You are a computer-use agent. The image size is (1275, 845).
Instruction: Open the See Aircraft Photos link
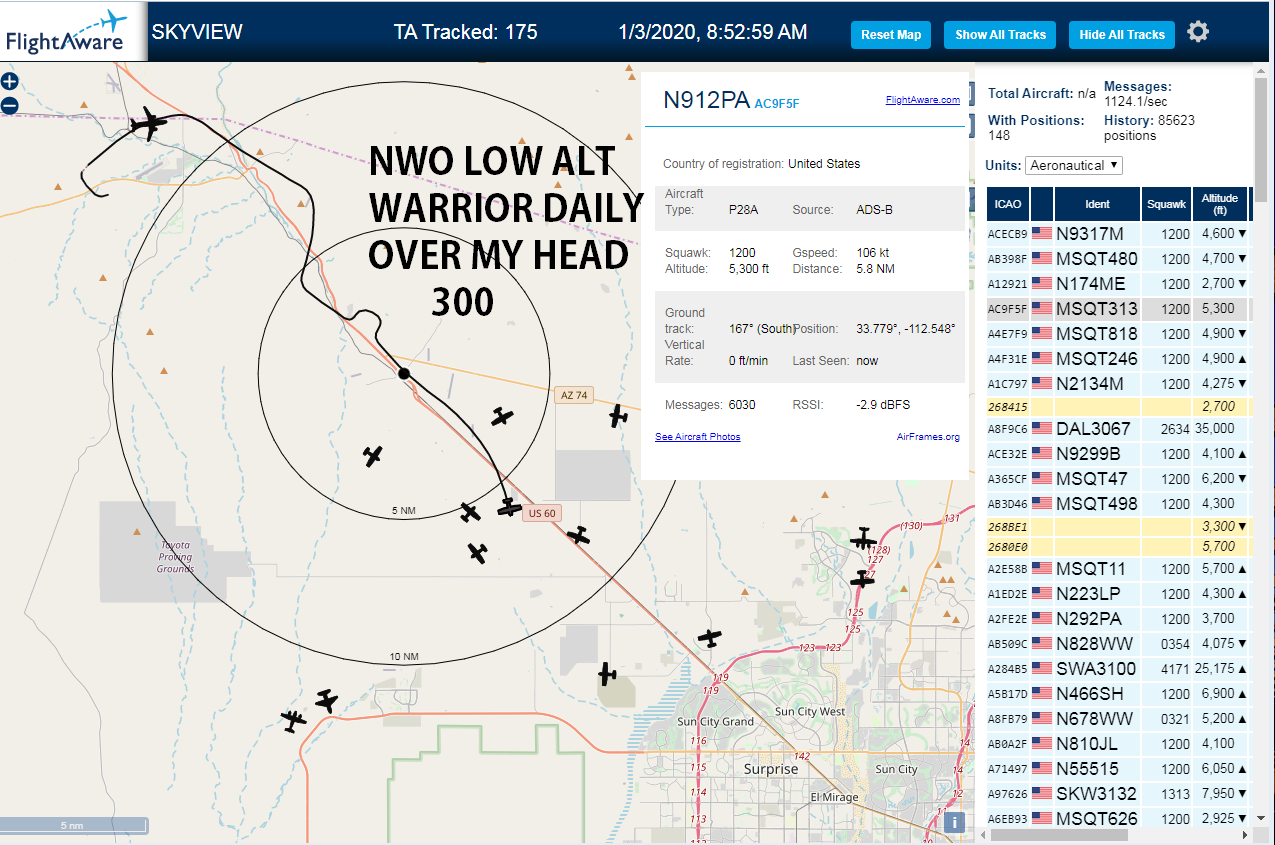pyautogui.click(x=698, y=437)
